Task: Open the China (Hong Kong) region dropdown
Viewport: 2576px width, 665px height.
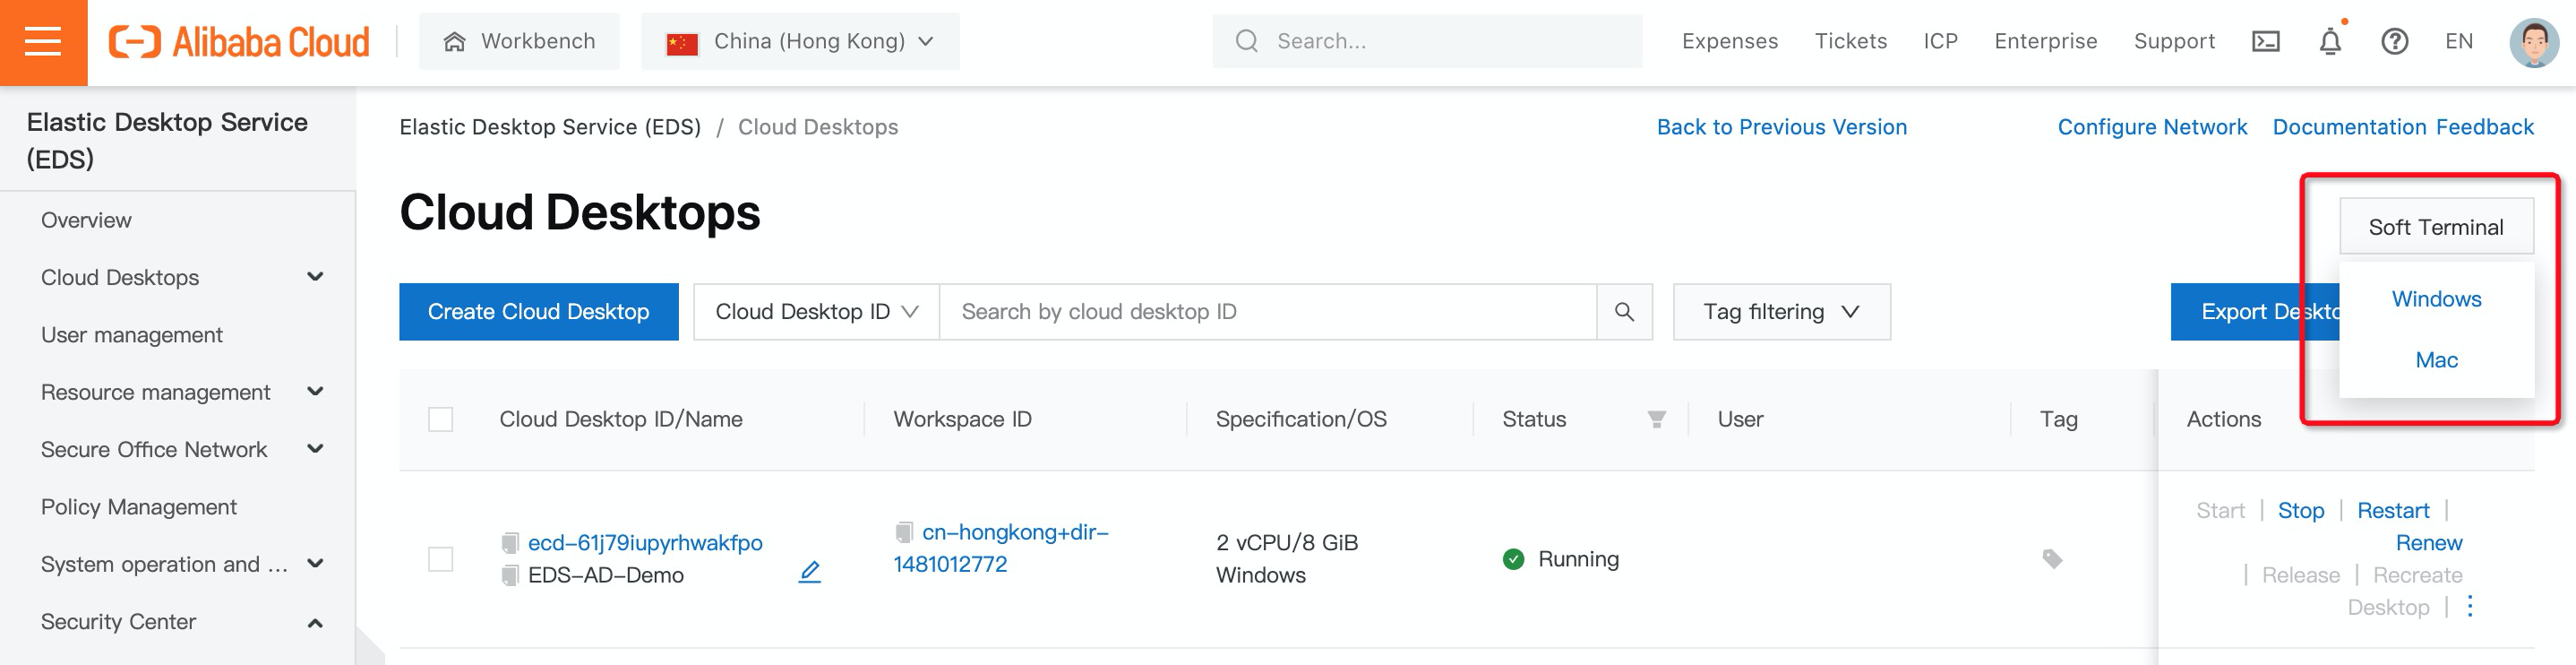Action: (x=799, y=42)
